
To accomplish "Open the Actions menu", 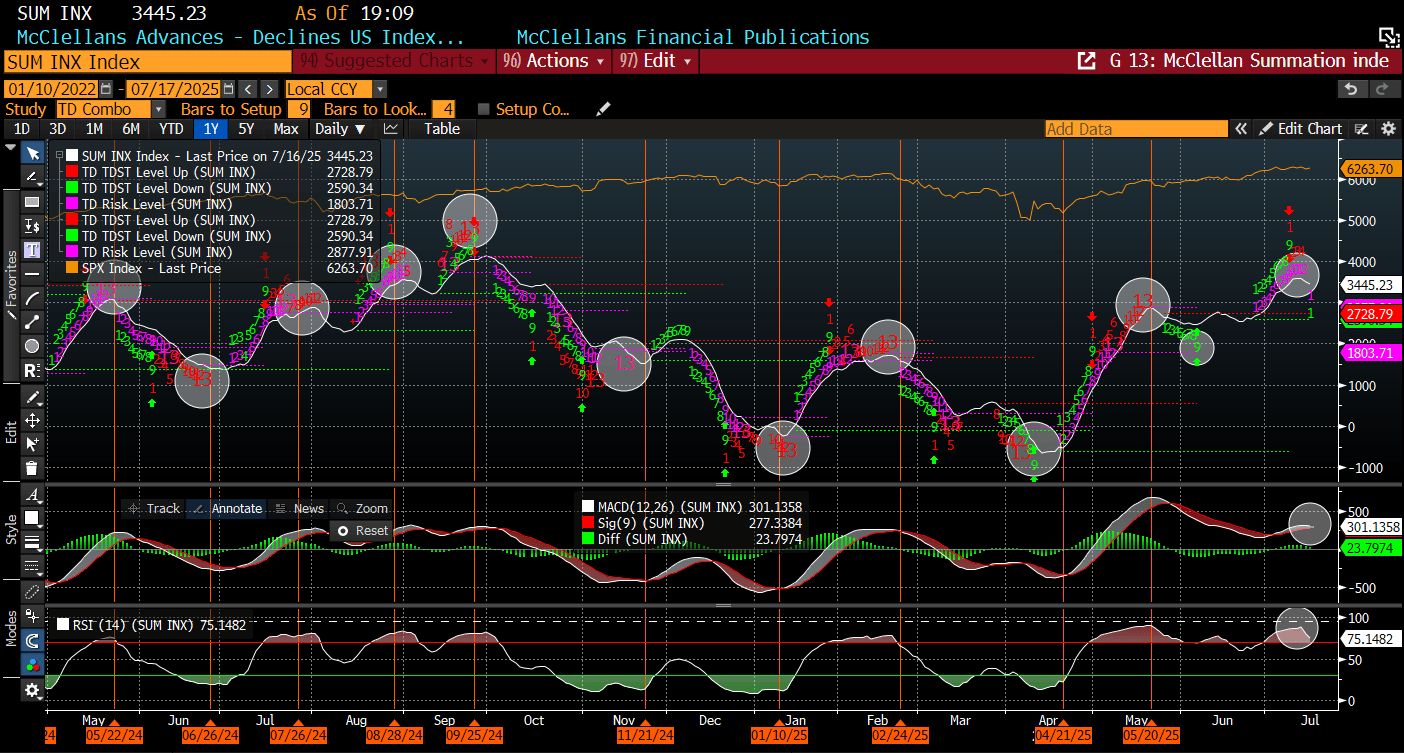I will [x=555, y=61].
